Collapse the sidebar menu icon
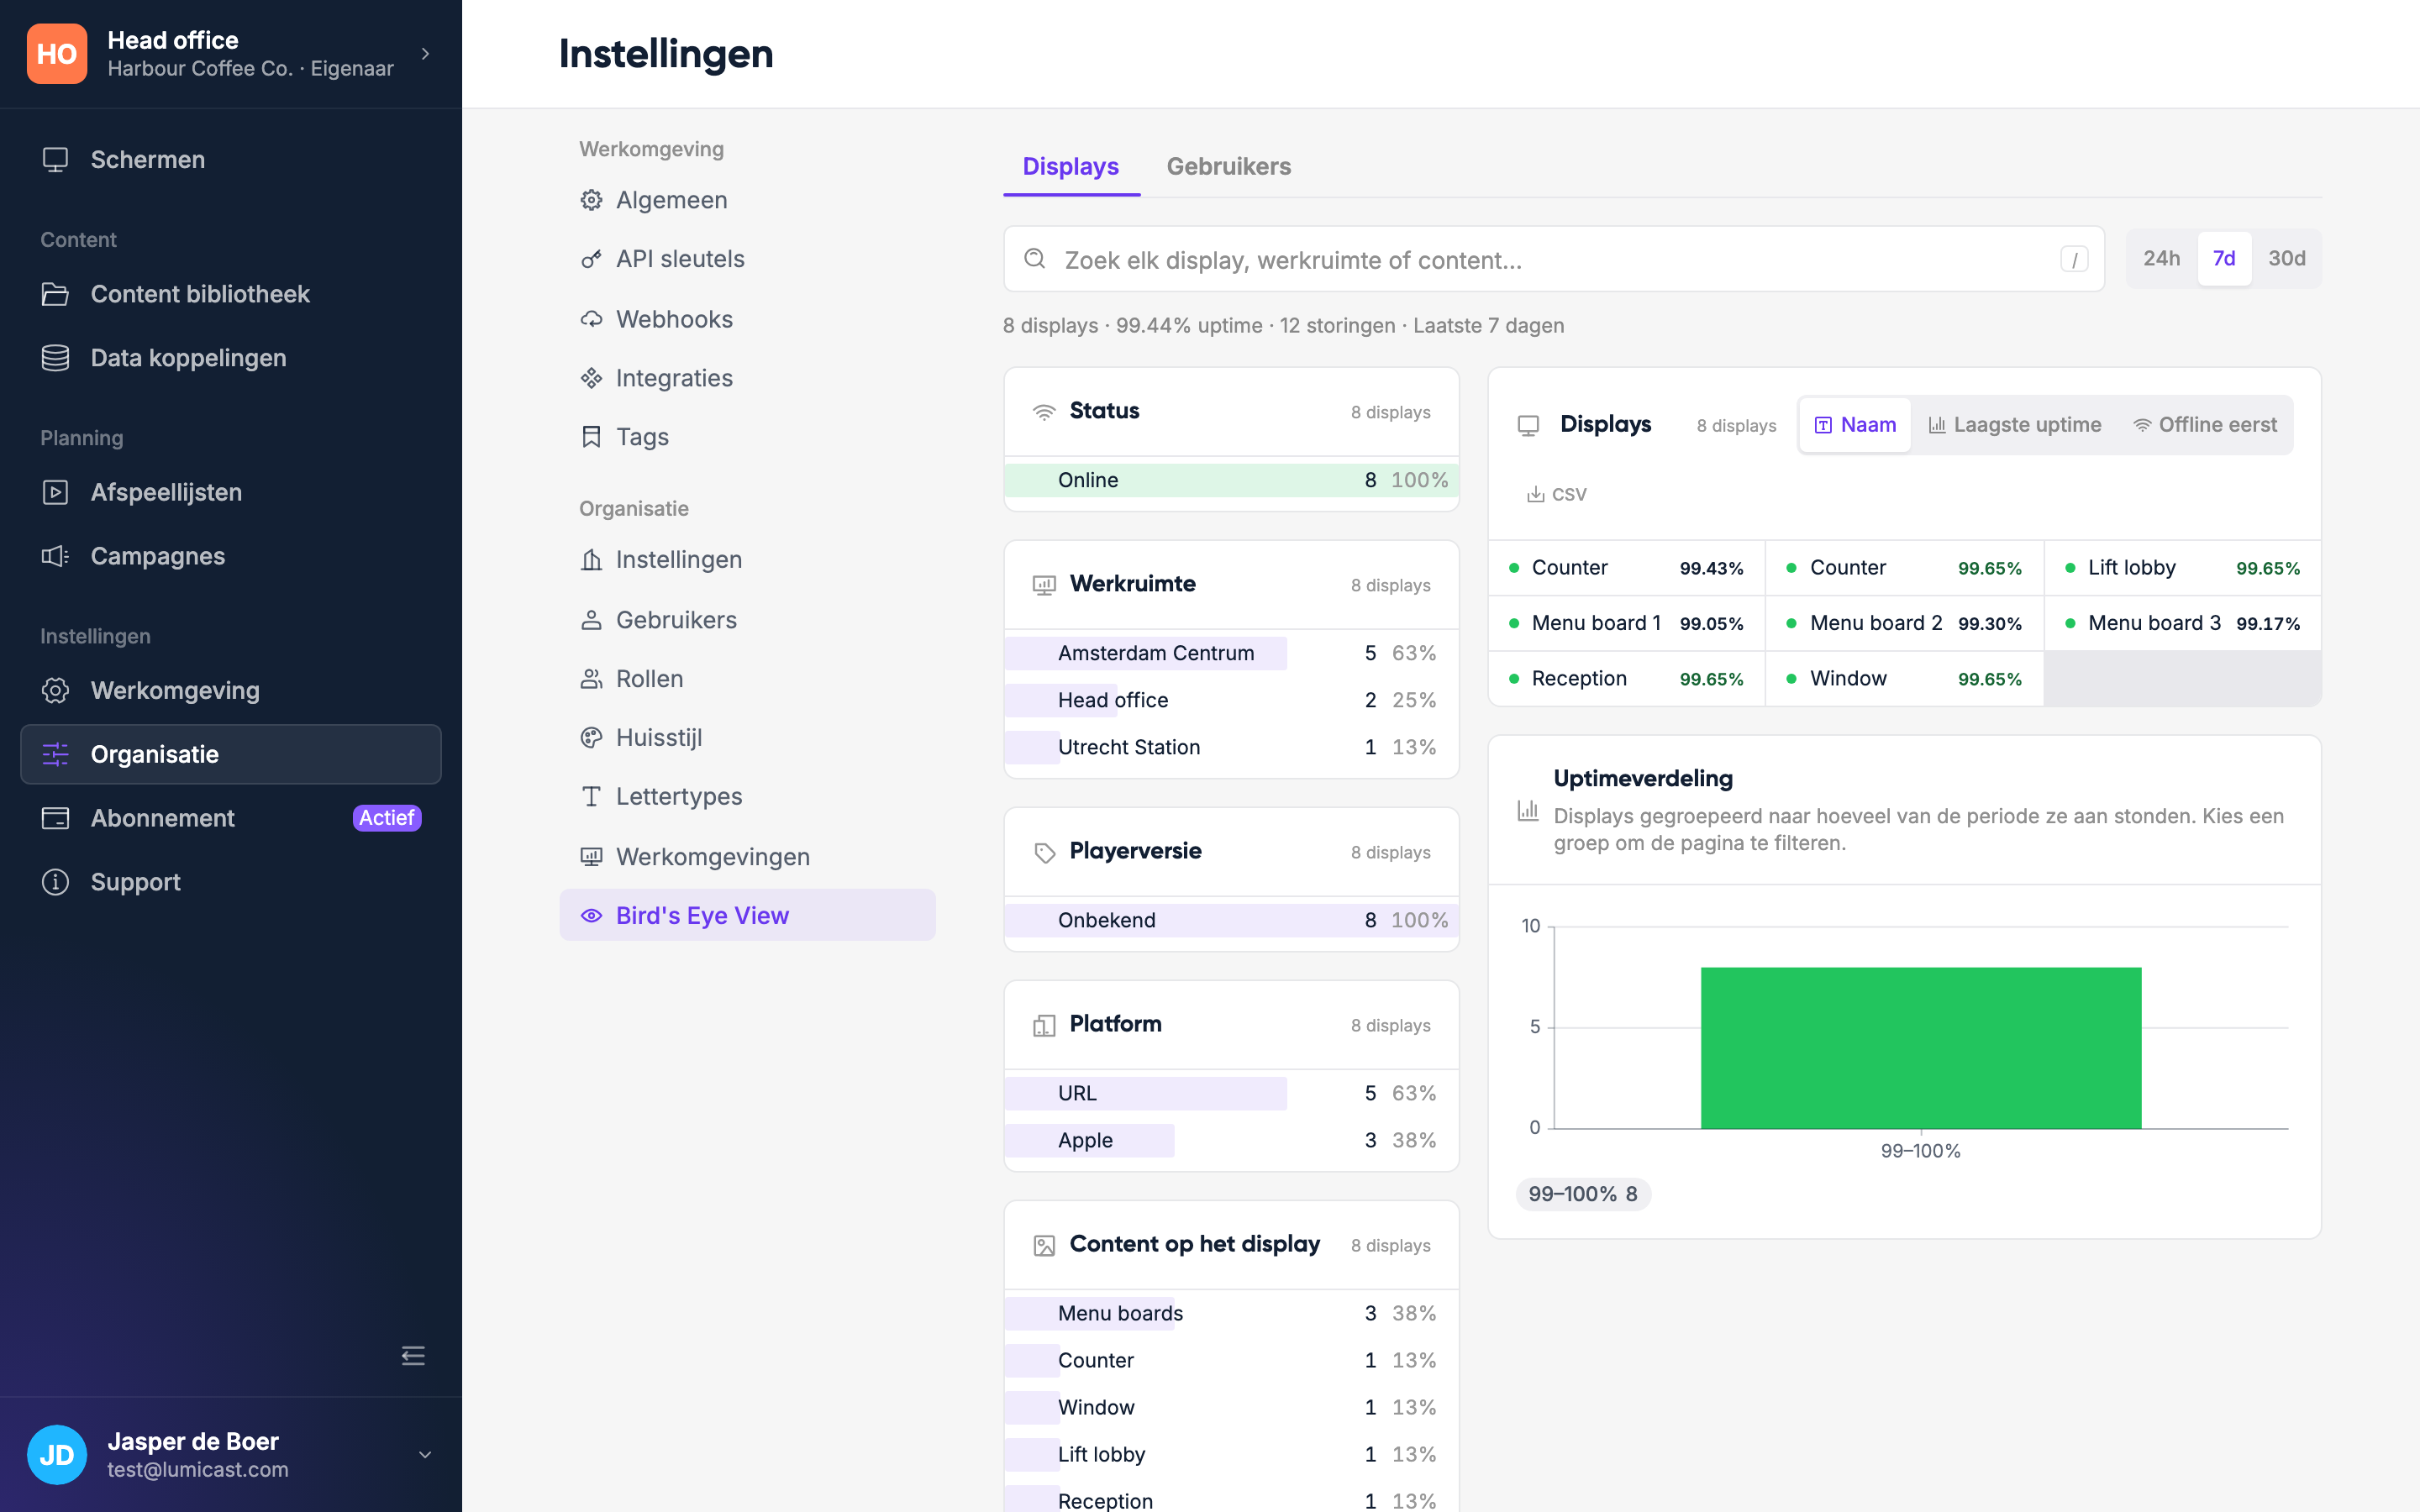Screen dimensions: 2420x1512 point(413,1356)
